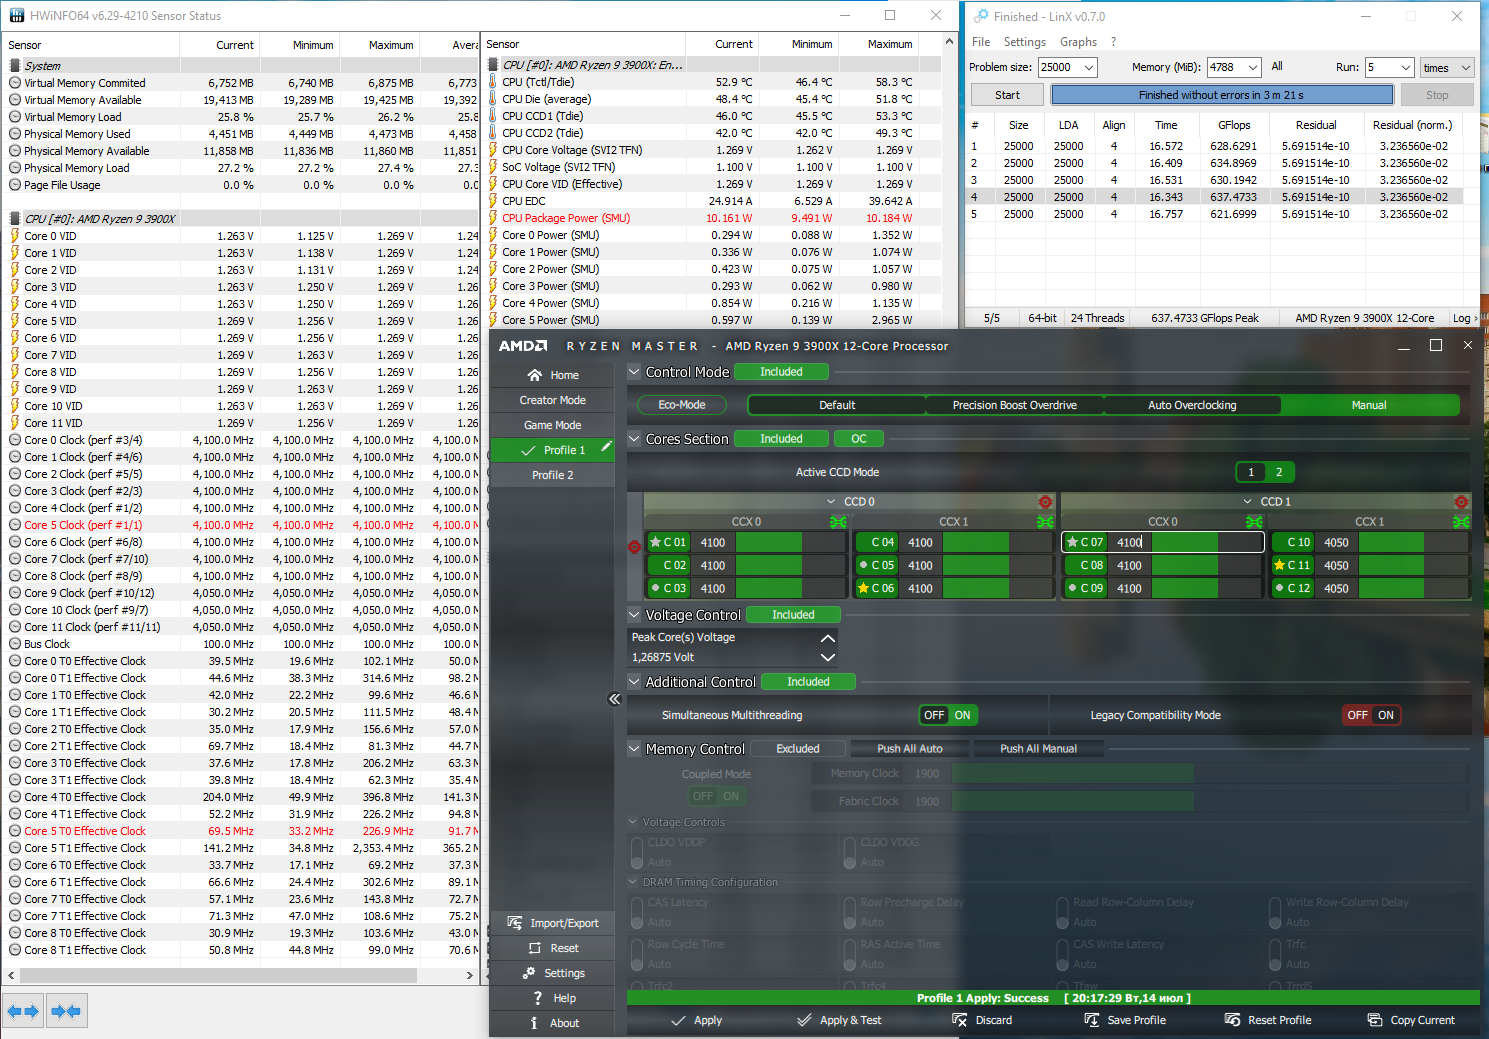Click Apply in Ryzen Master bottom bar
Viewport: 1489px width, 1039px height.
[696, 1020]
